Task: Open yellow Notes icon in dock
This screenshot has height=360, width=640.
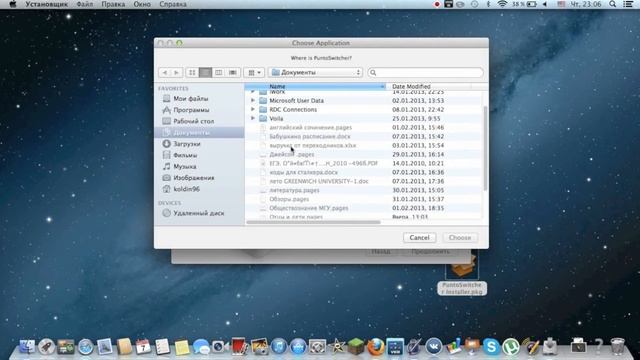Action: pos(182,347)
